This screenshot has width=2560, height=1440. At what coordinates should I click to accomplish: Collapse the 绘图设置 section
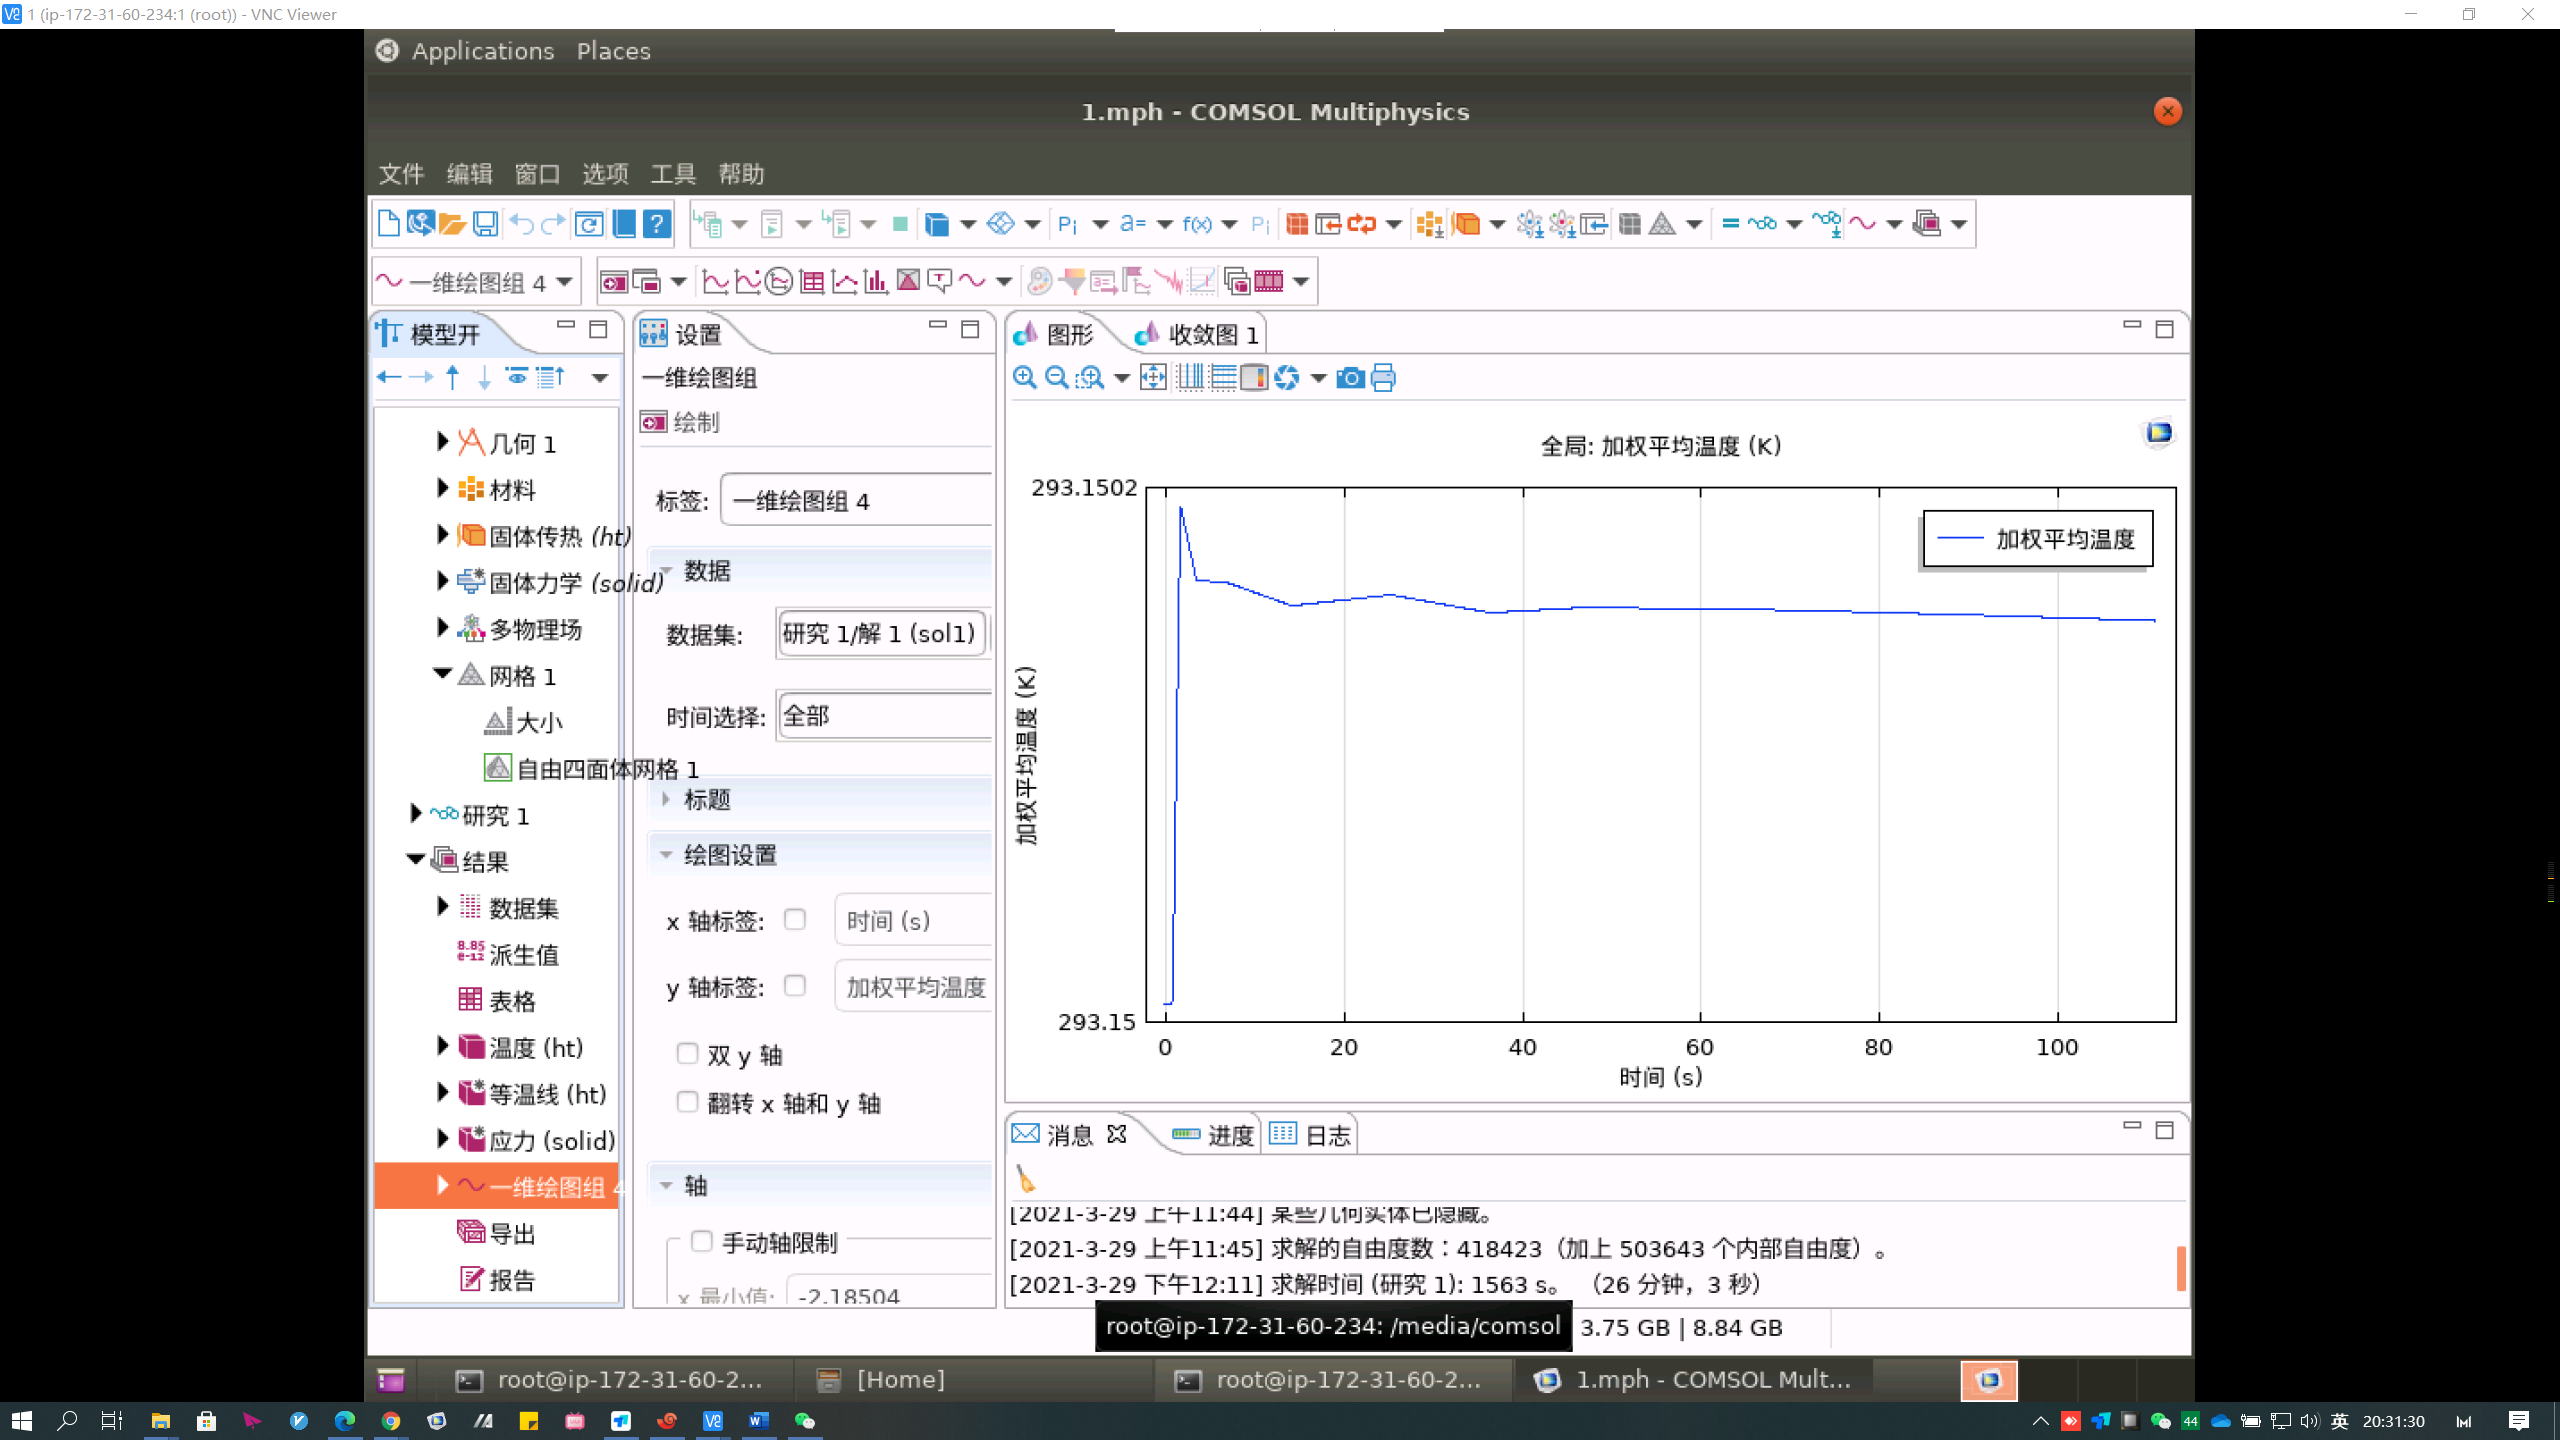coord(666,855)
